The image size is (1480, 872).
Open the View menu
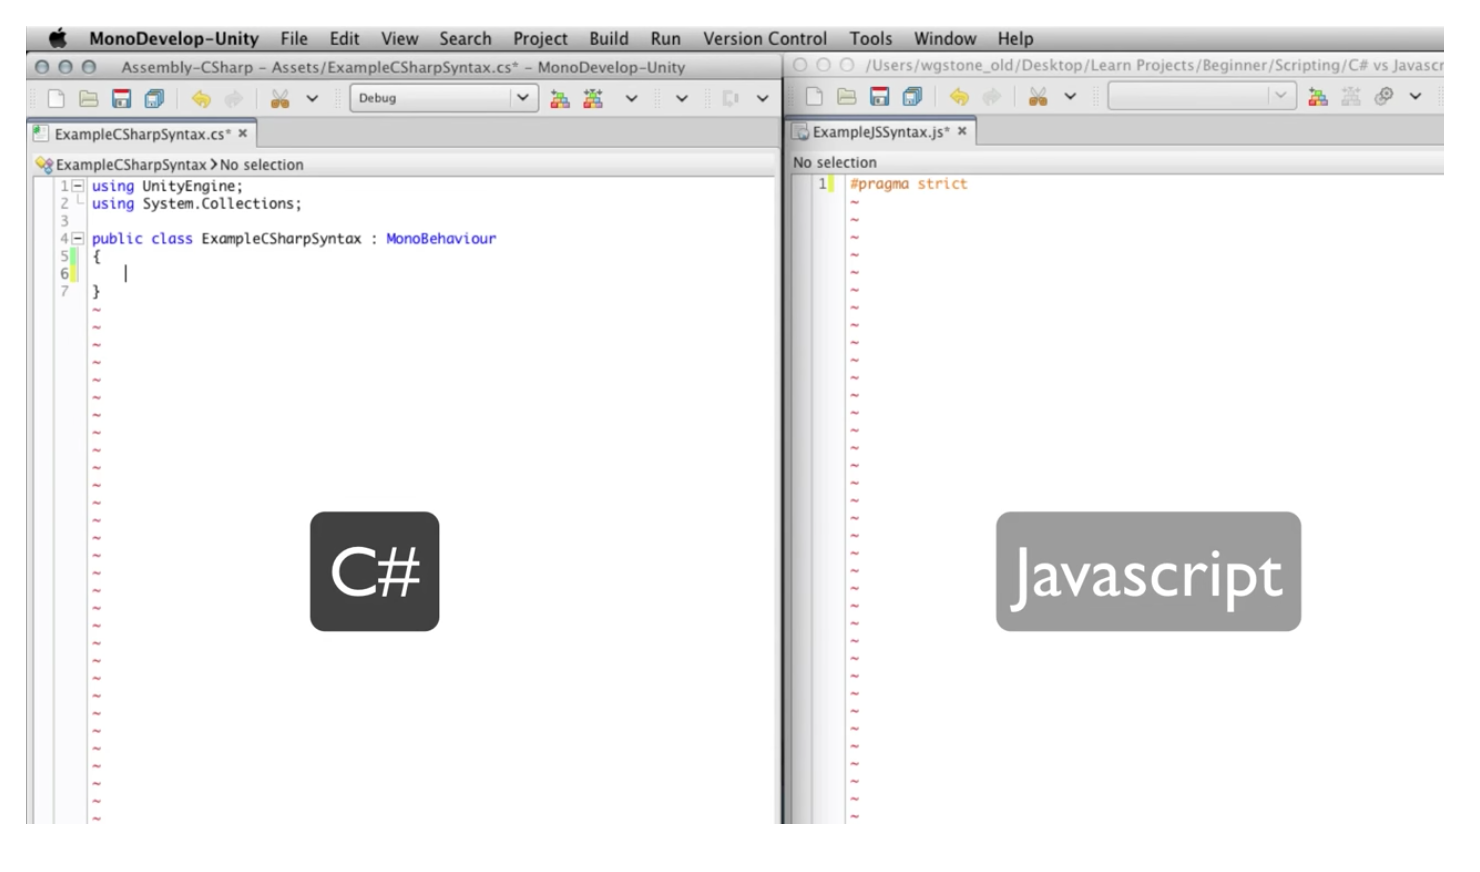[x=399, y=38]
